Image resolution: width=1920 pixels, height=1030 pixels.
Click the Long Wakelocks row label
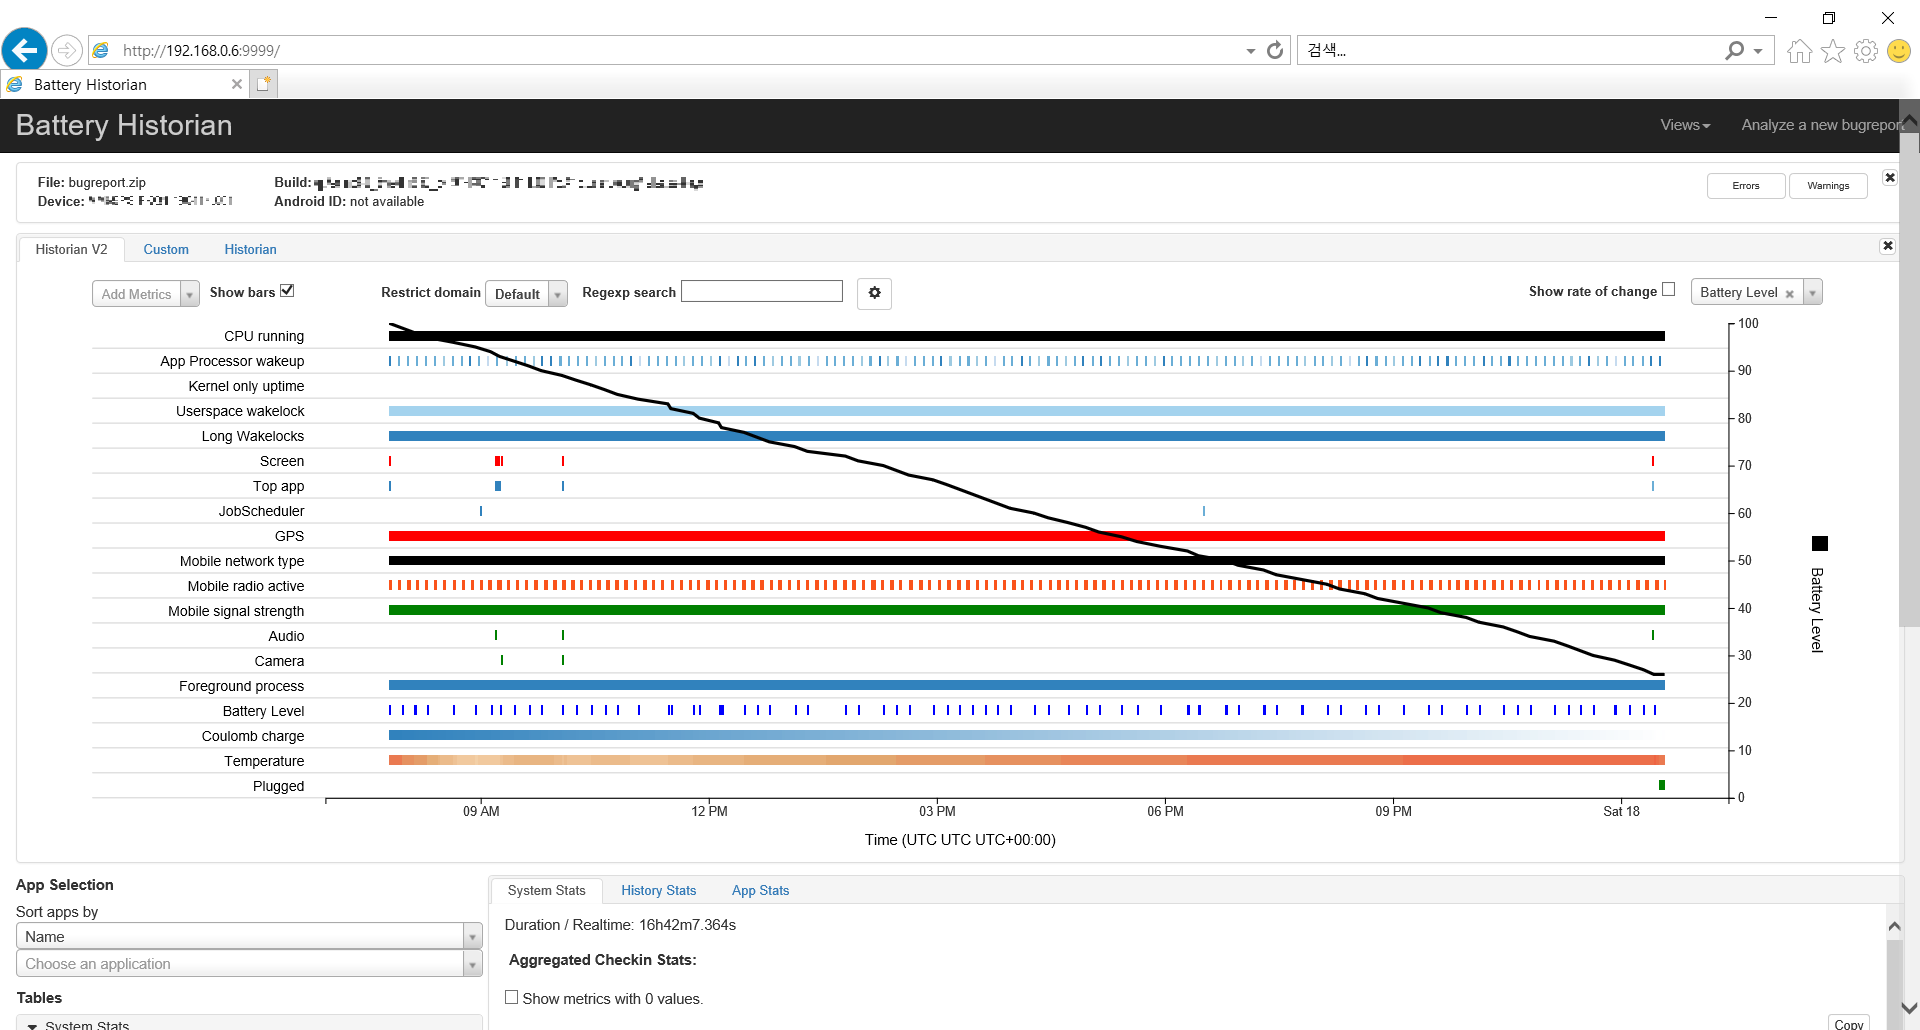click(x=253, y=436)
